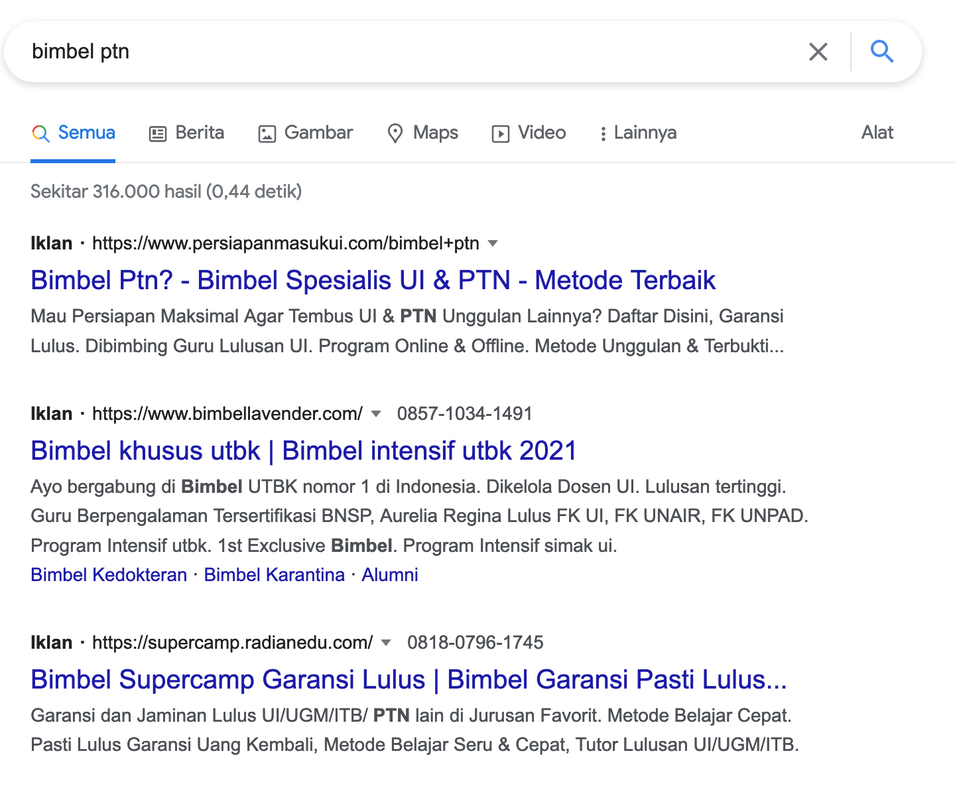Click the Berita newspaper icon

click(x=158, y=134)
